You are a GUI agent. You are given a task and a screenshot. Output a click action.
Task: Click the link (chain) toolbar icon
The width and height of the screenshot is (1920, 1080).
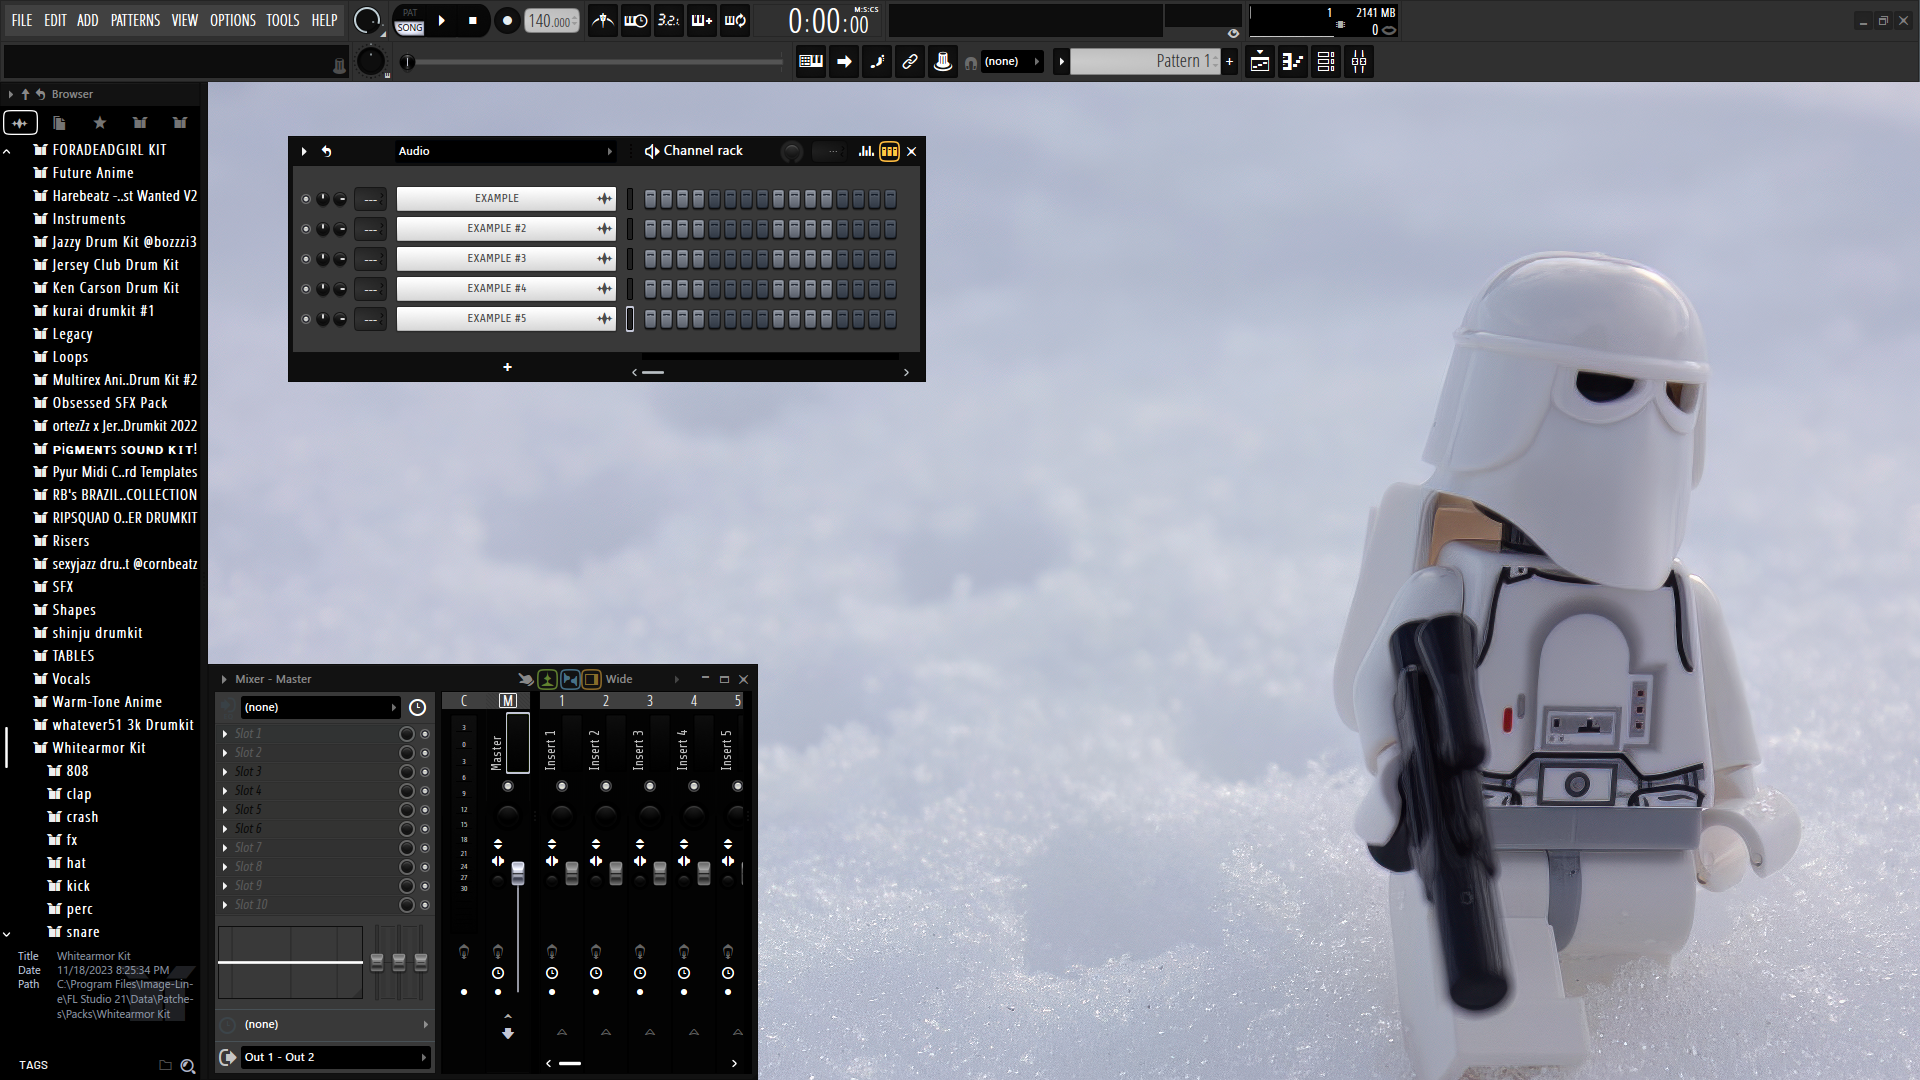pos(910,62)
